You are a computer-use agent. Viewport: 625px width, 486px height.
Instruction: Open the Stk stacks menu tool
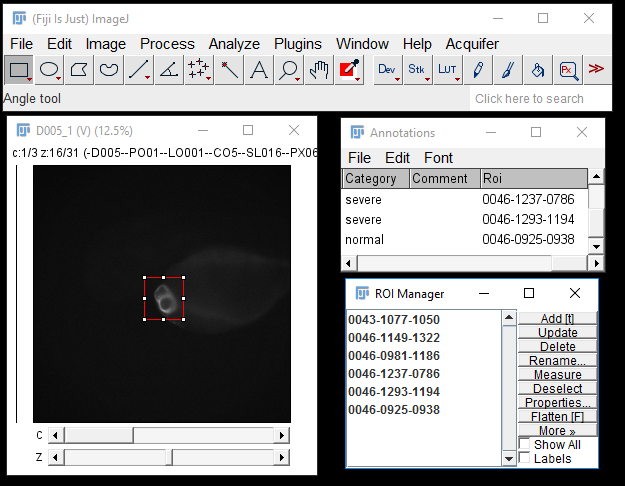click(x=417, y=70)
